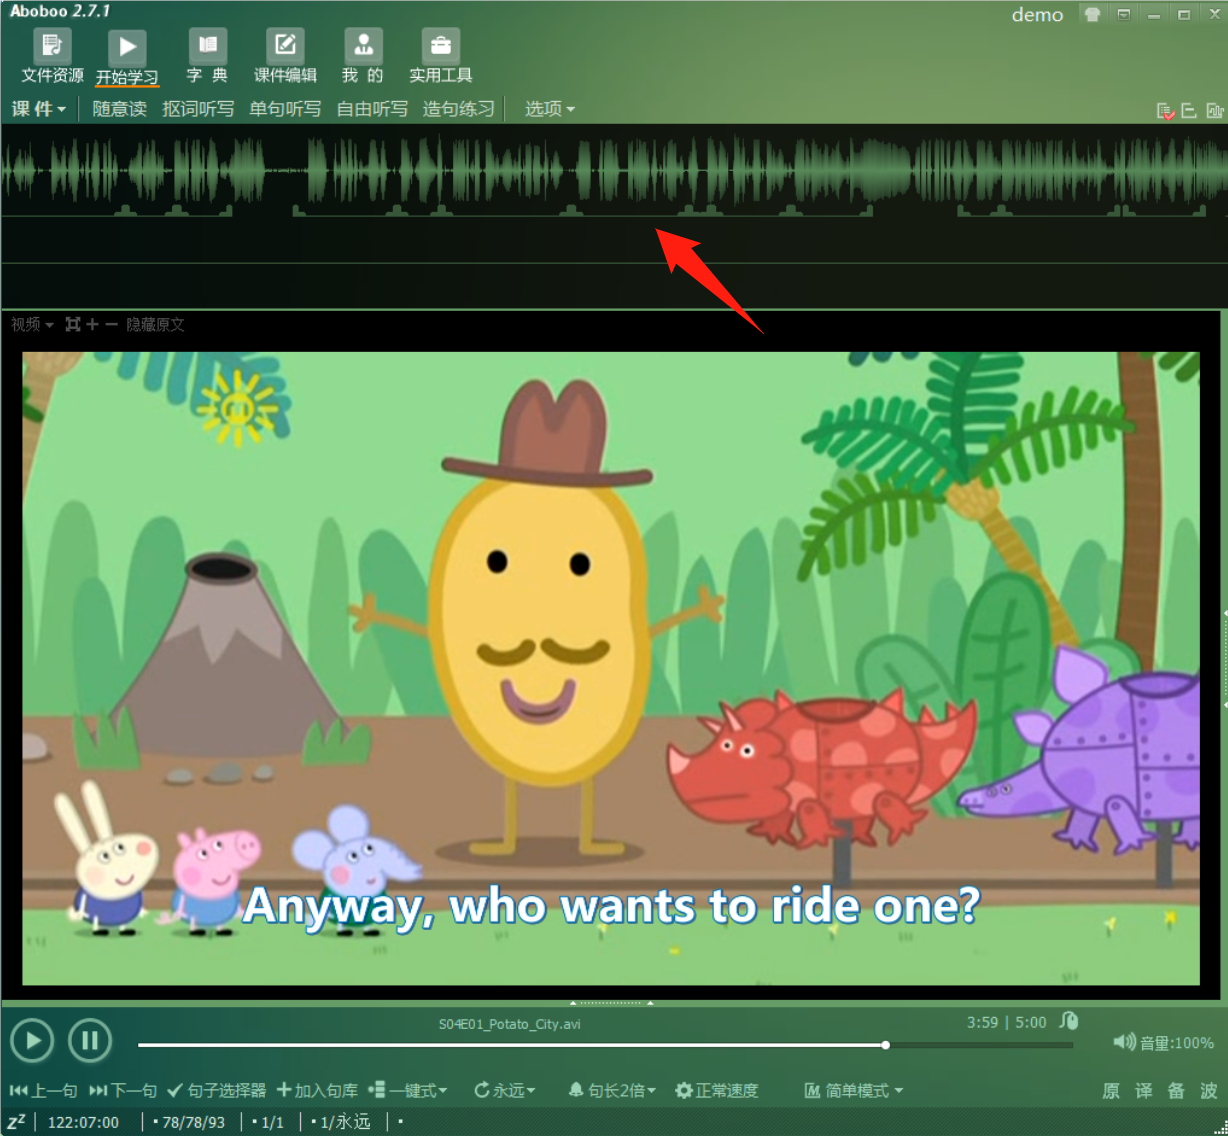
Task: Click the 122:07:00 time in status bar
Action: click(x=83, y=1122)
